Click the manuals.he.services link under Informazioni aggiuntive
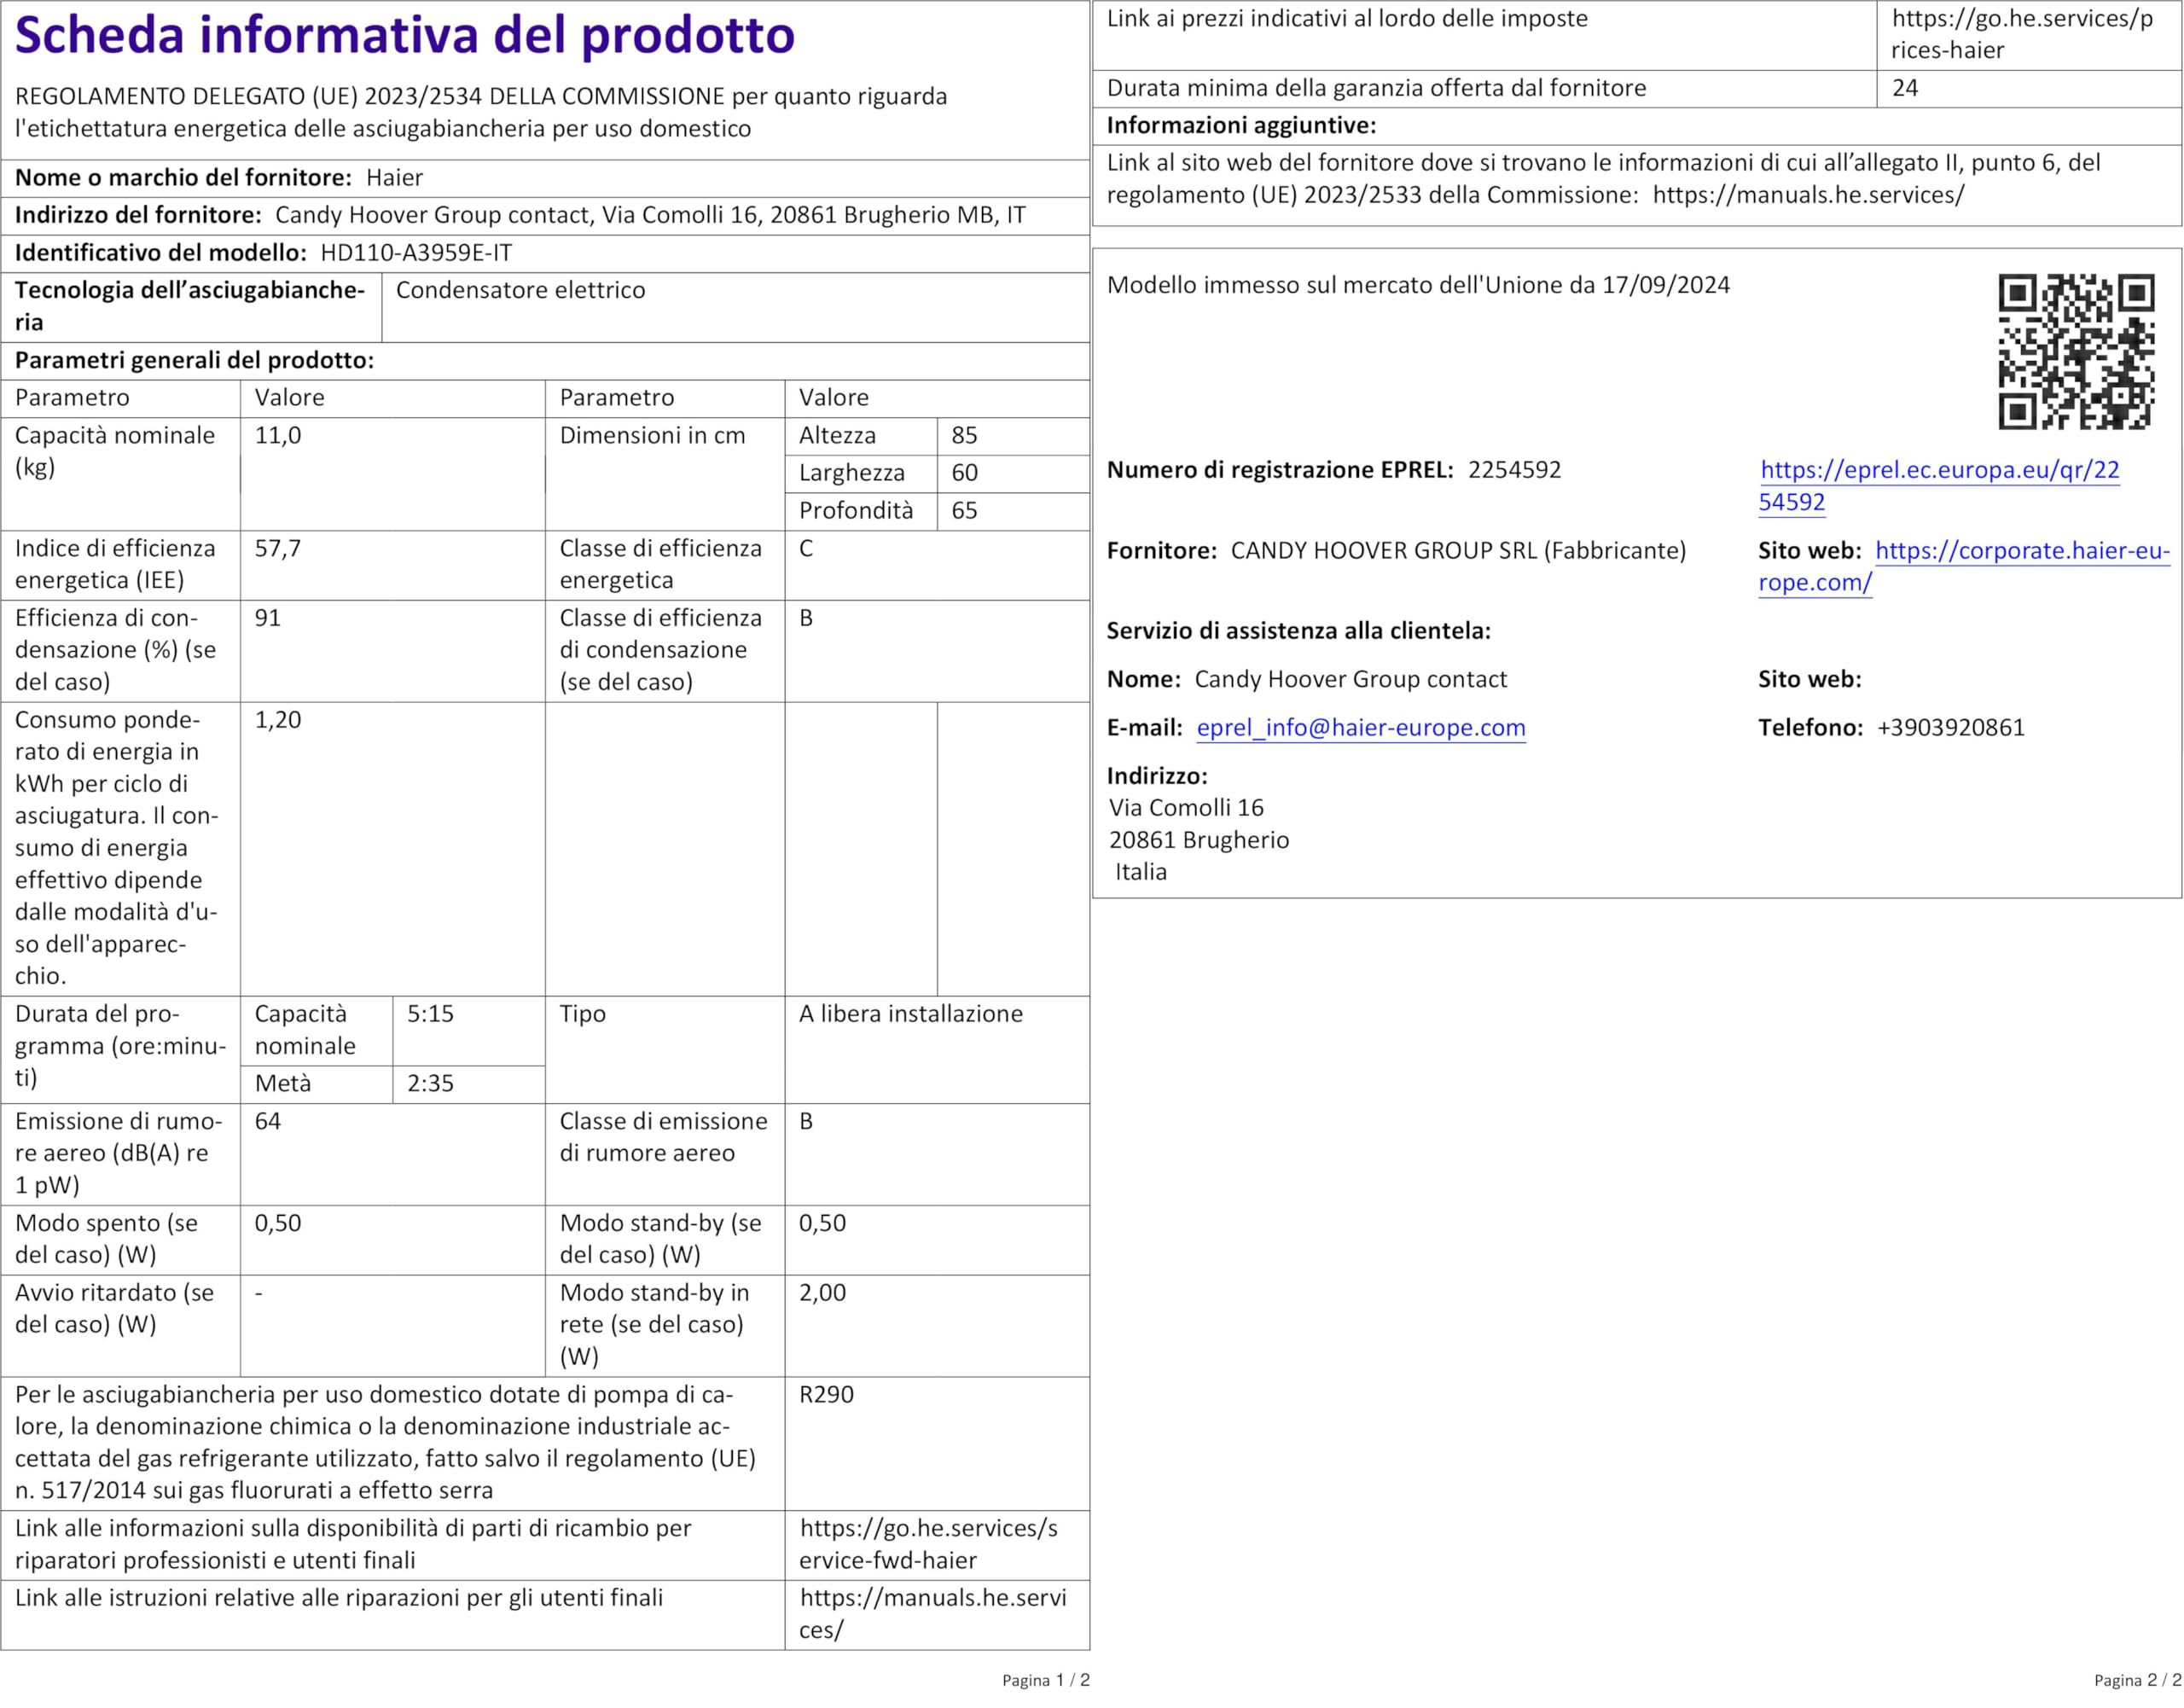The width and height of the screenshot is (2184, 1708). (1808, 195)
